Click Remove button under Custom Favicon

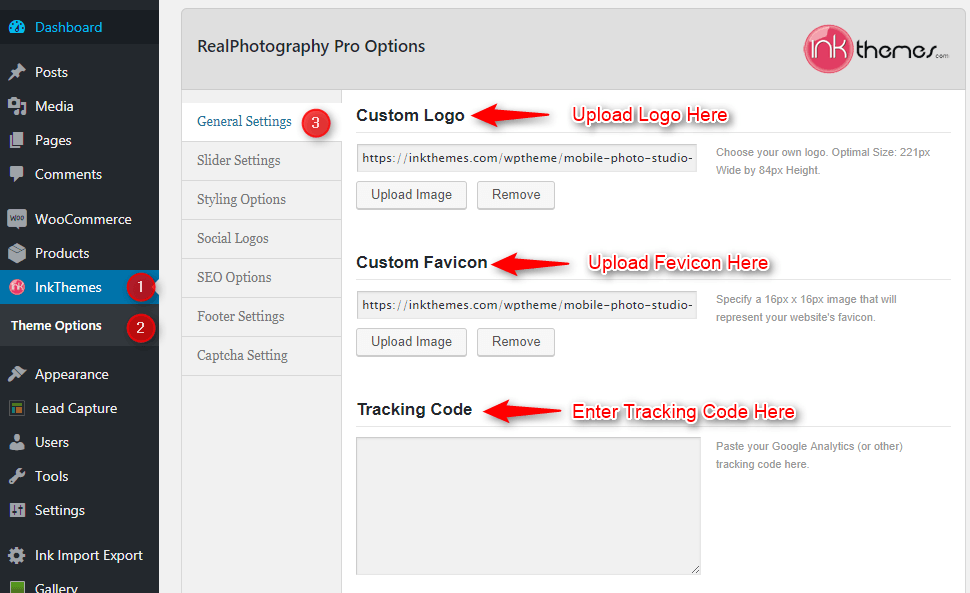516,342
